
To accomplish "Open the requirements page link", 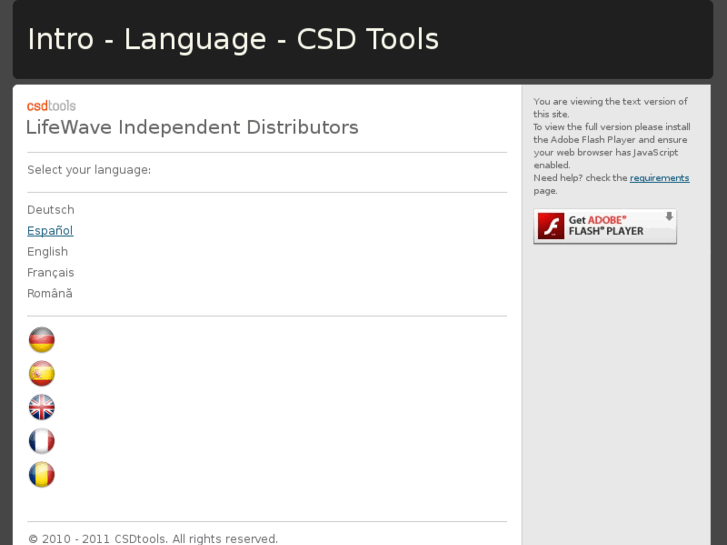I will coord(659,178).
